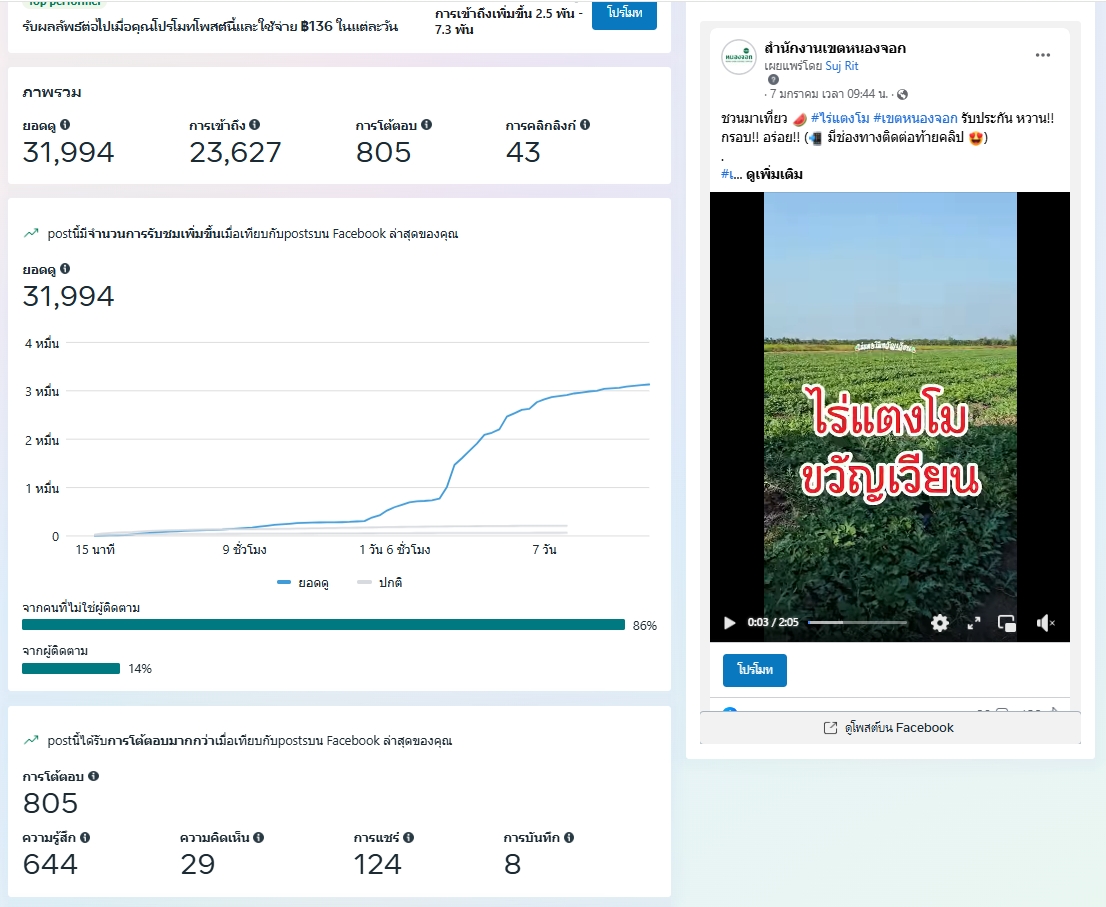Click ดูเพิ่มเติม to expand post text
Image resolution: width=1106 pixels, height=907 pixels.
click(x=774, y=174)
